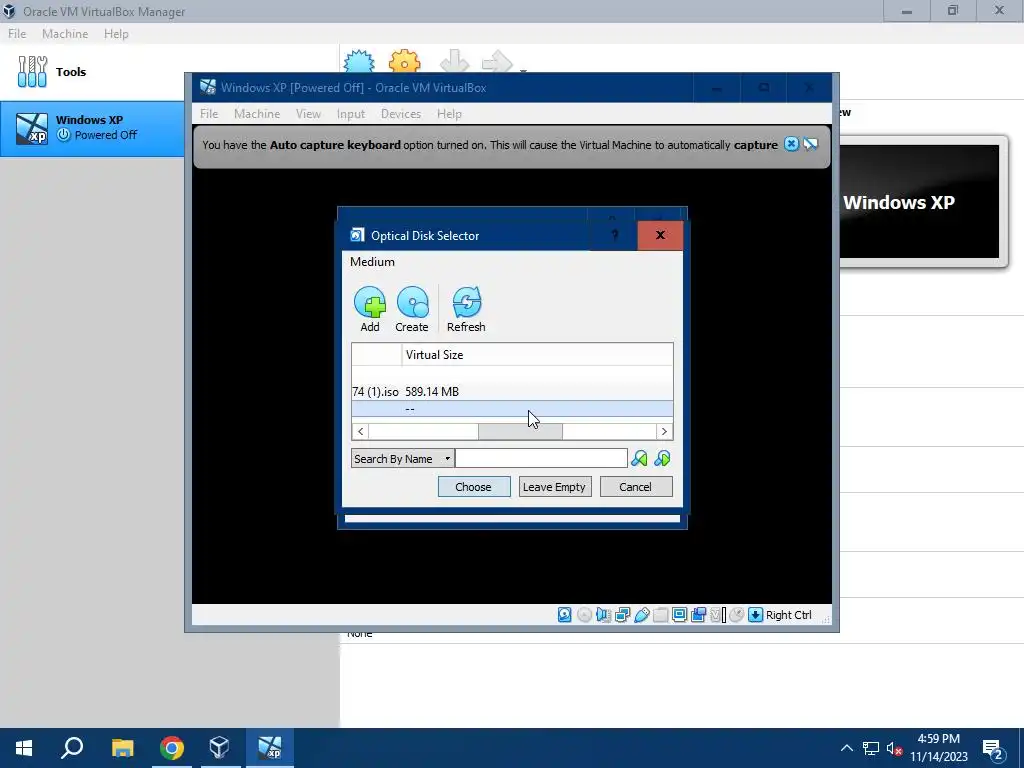Open Machine menu in VirtualBox Manager

(65, 33)
